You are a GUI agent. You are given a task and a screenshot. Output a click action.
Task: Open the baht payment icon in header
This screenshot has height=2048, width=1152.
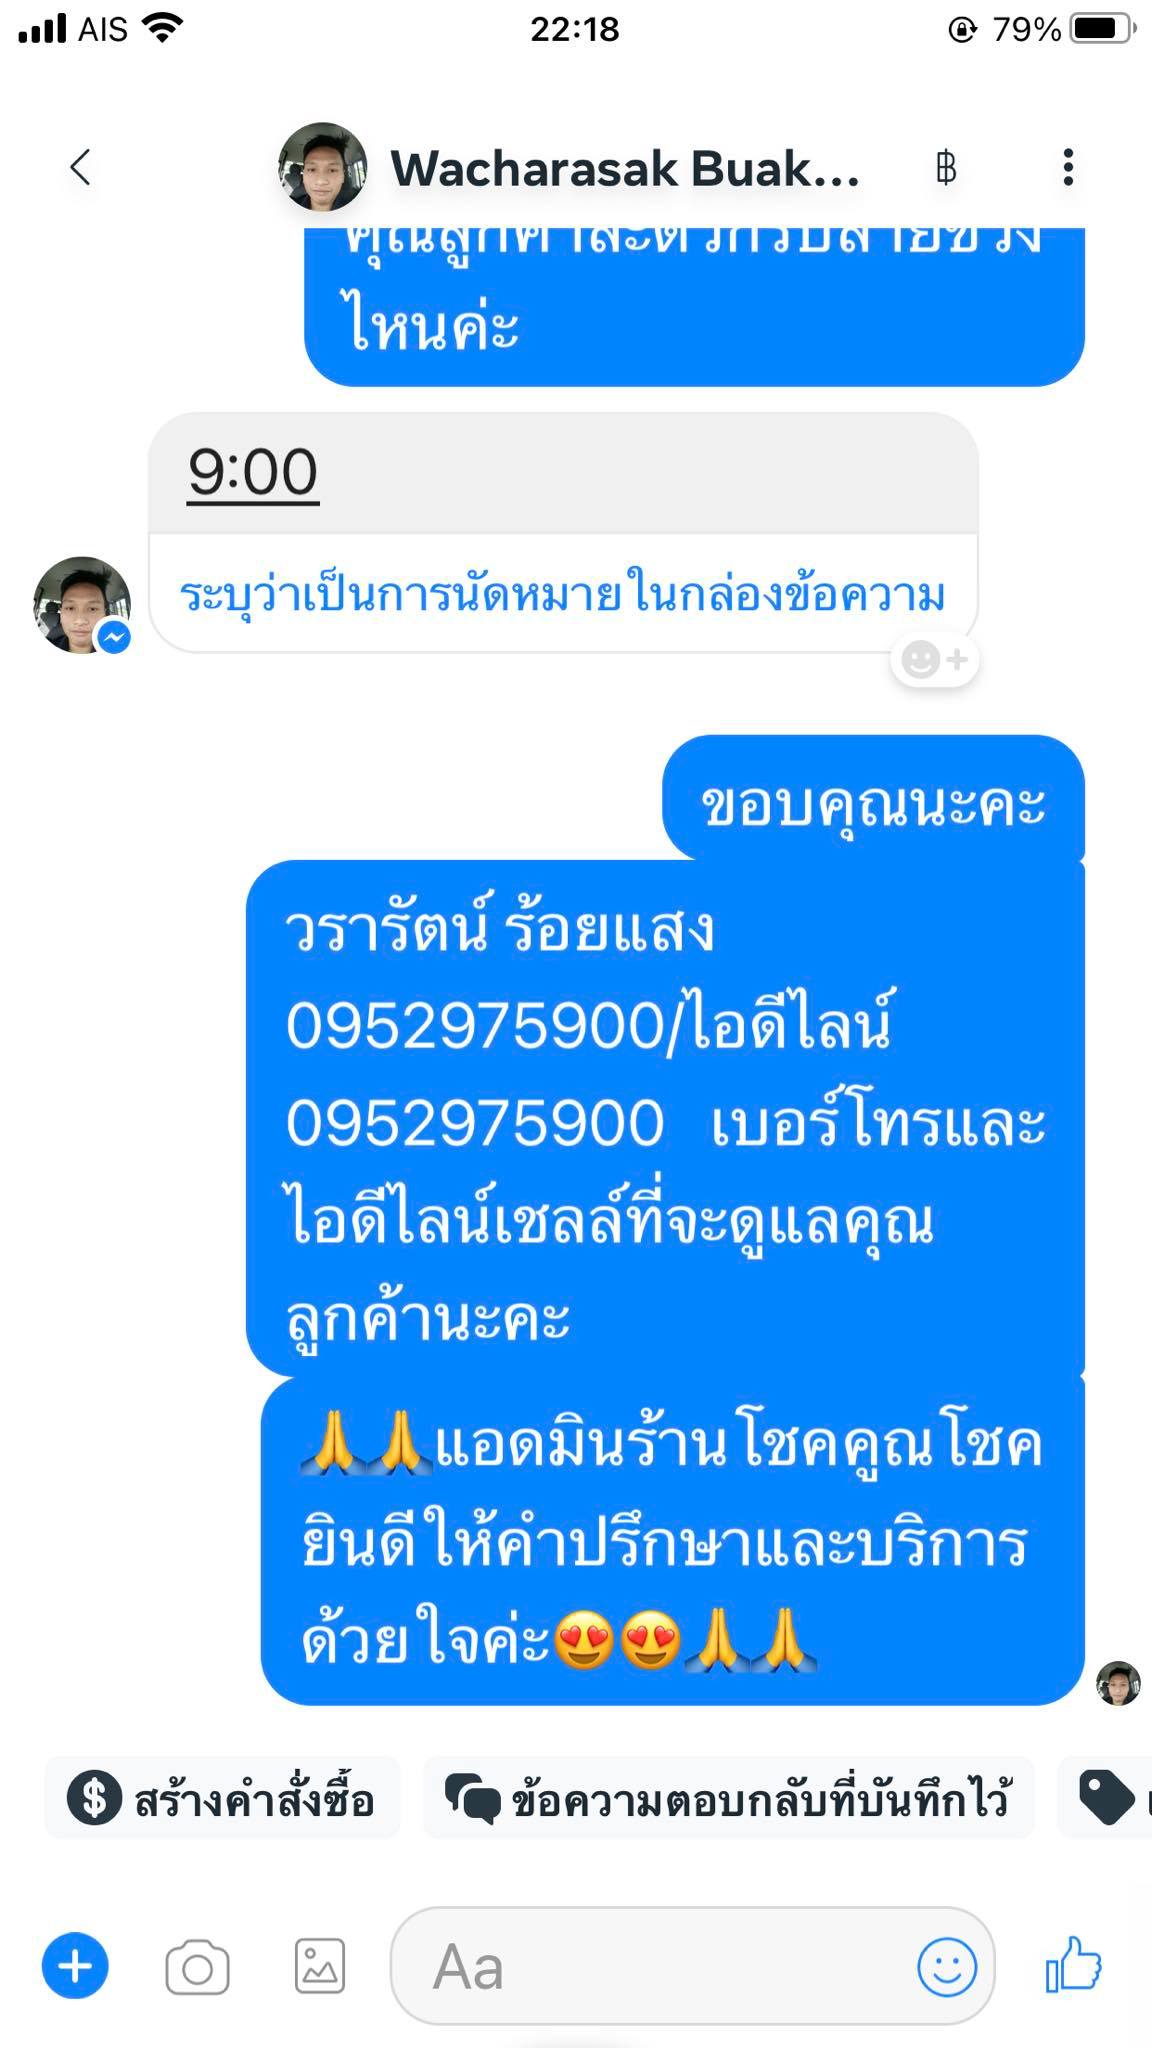(x=946, y=168)
